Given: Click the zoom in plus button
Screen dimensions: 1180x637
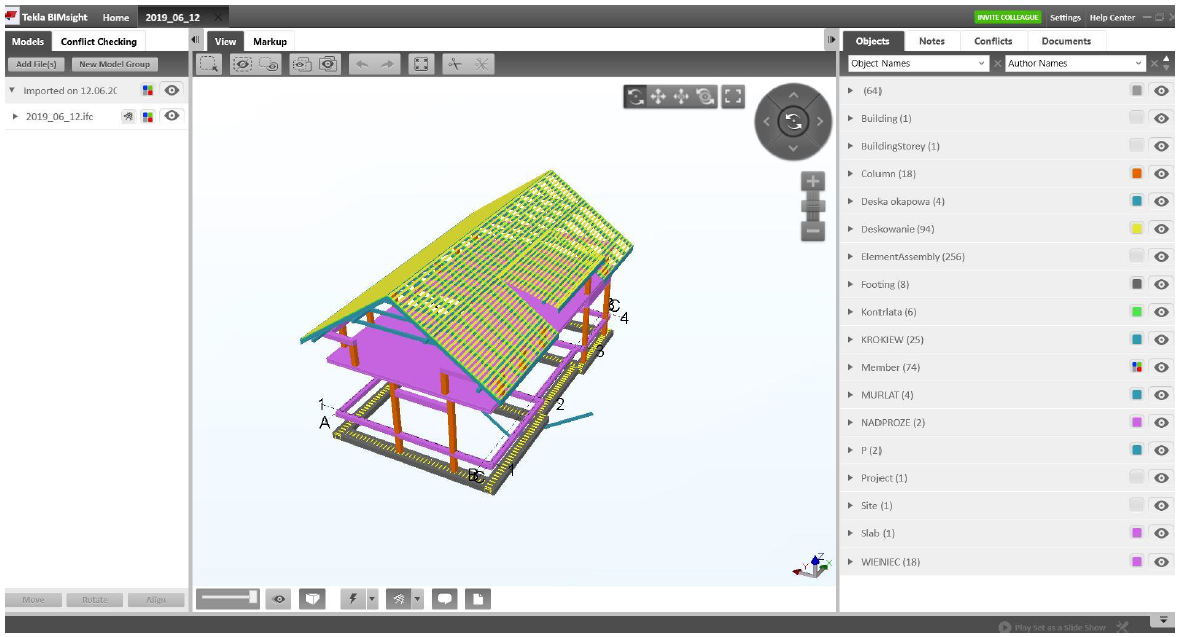Looking at the screenshot, I should (x=813, y=182).
